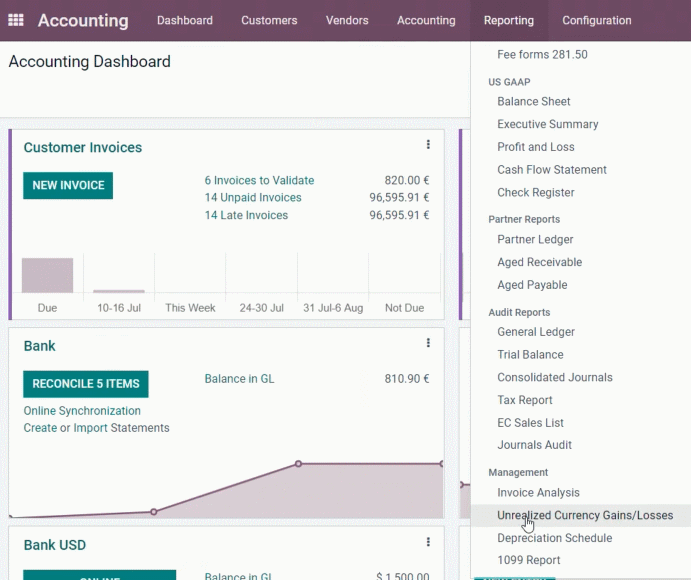691x580 pixels.
Task: Click the 810.90 € bank balance
Action: click(406, 379)
